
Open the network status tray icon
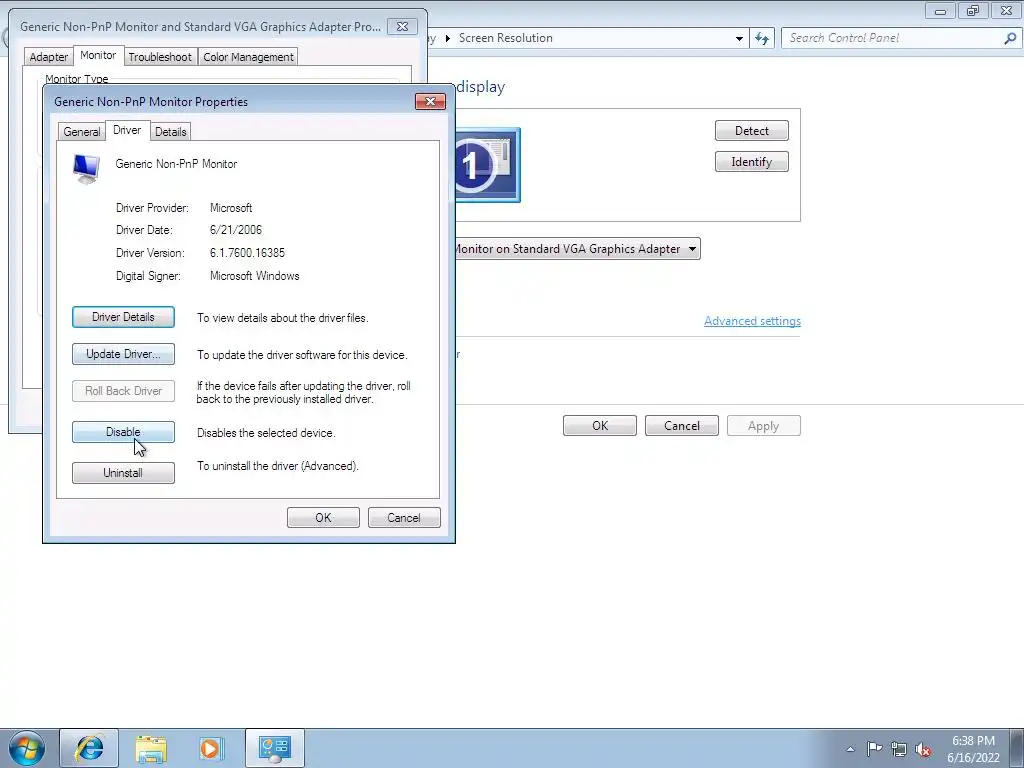click(x=899, y=749)
